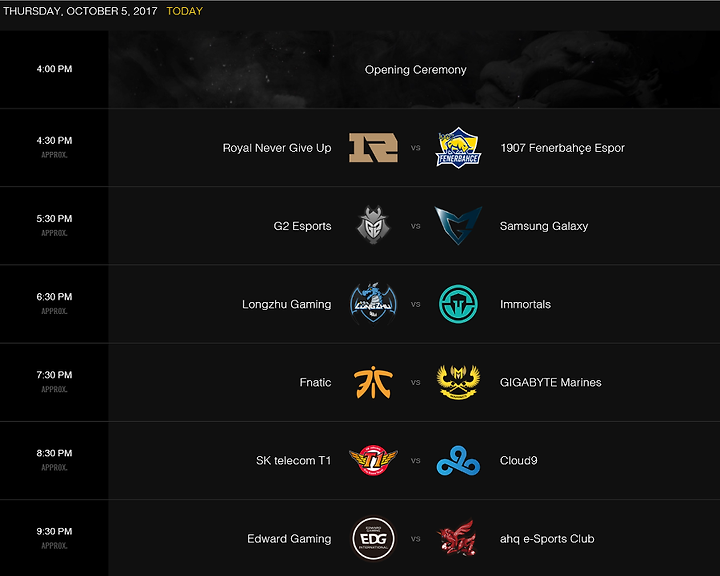Select the blue Cloud9 logo
720x576 pixels.
point(458,460)
